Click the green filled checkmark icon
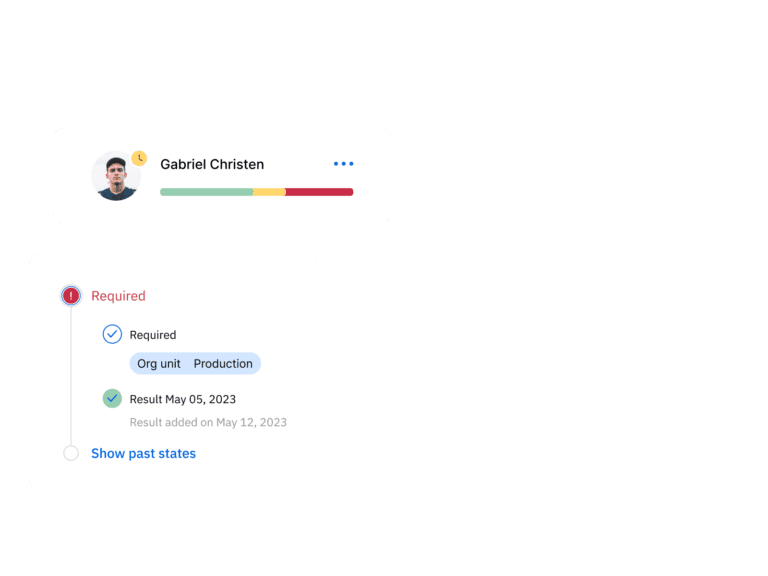The height and width of the screenshot is (576, 768). coord(112,398)
